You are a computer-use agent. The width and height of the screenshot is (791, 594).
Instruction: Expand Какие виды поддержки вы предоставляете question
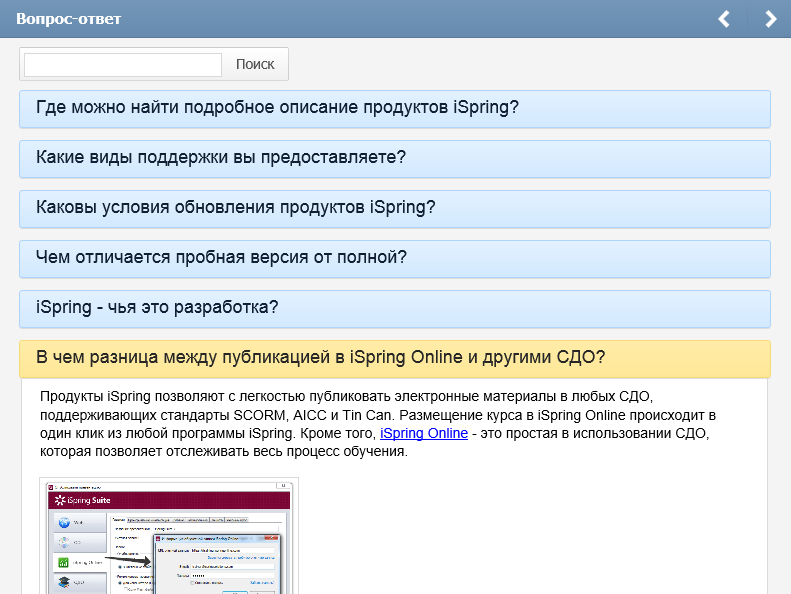(395, 159)
